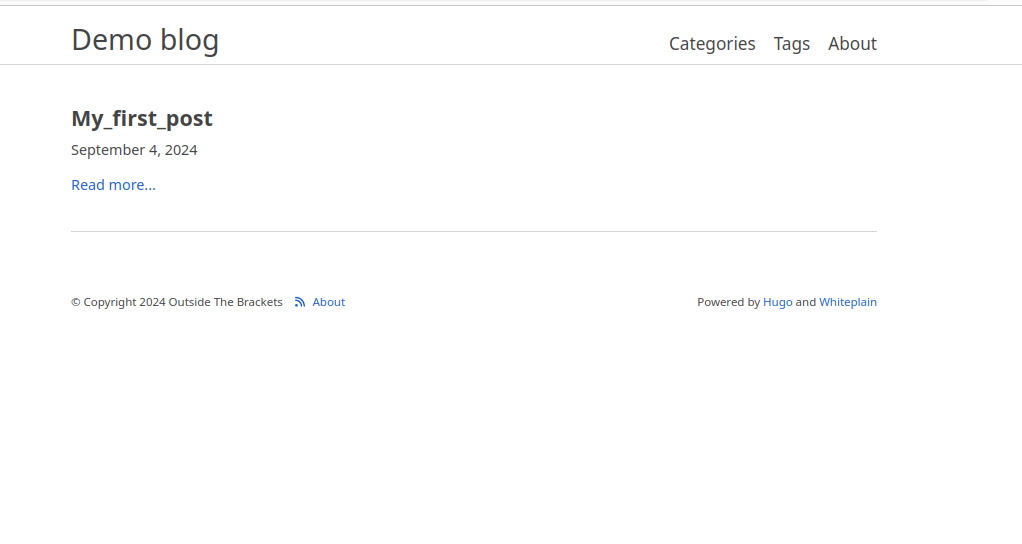Click the year 2024 in the post date
1022x544 pixels.
(x=180, y=150)
